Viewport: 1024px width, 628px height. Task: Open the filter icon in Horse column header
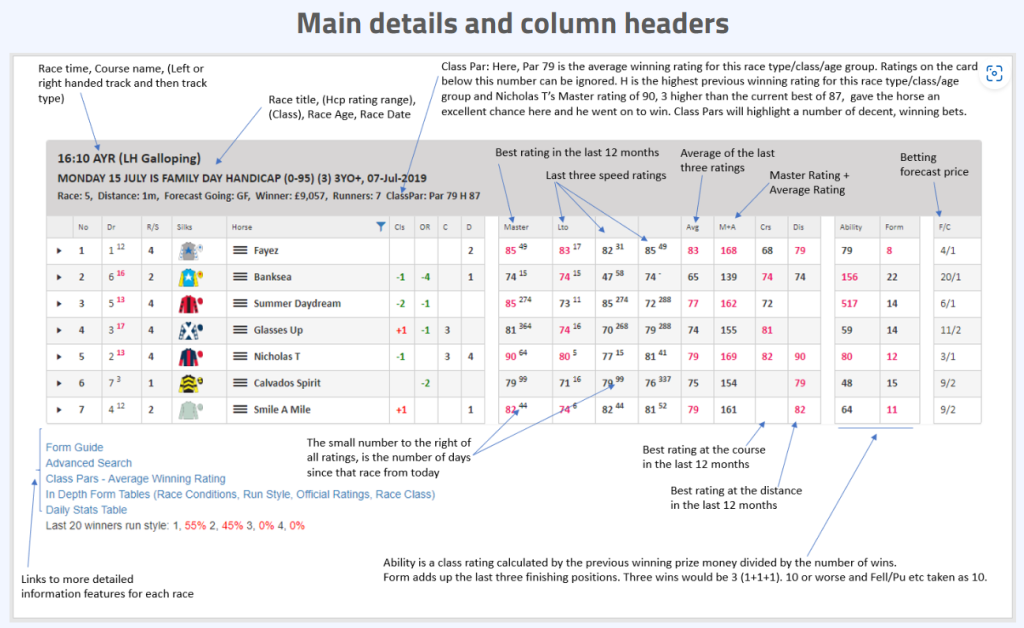(x=381, y=227)
